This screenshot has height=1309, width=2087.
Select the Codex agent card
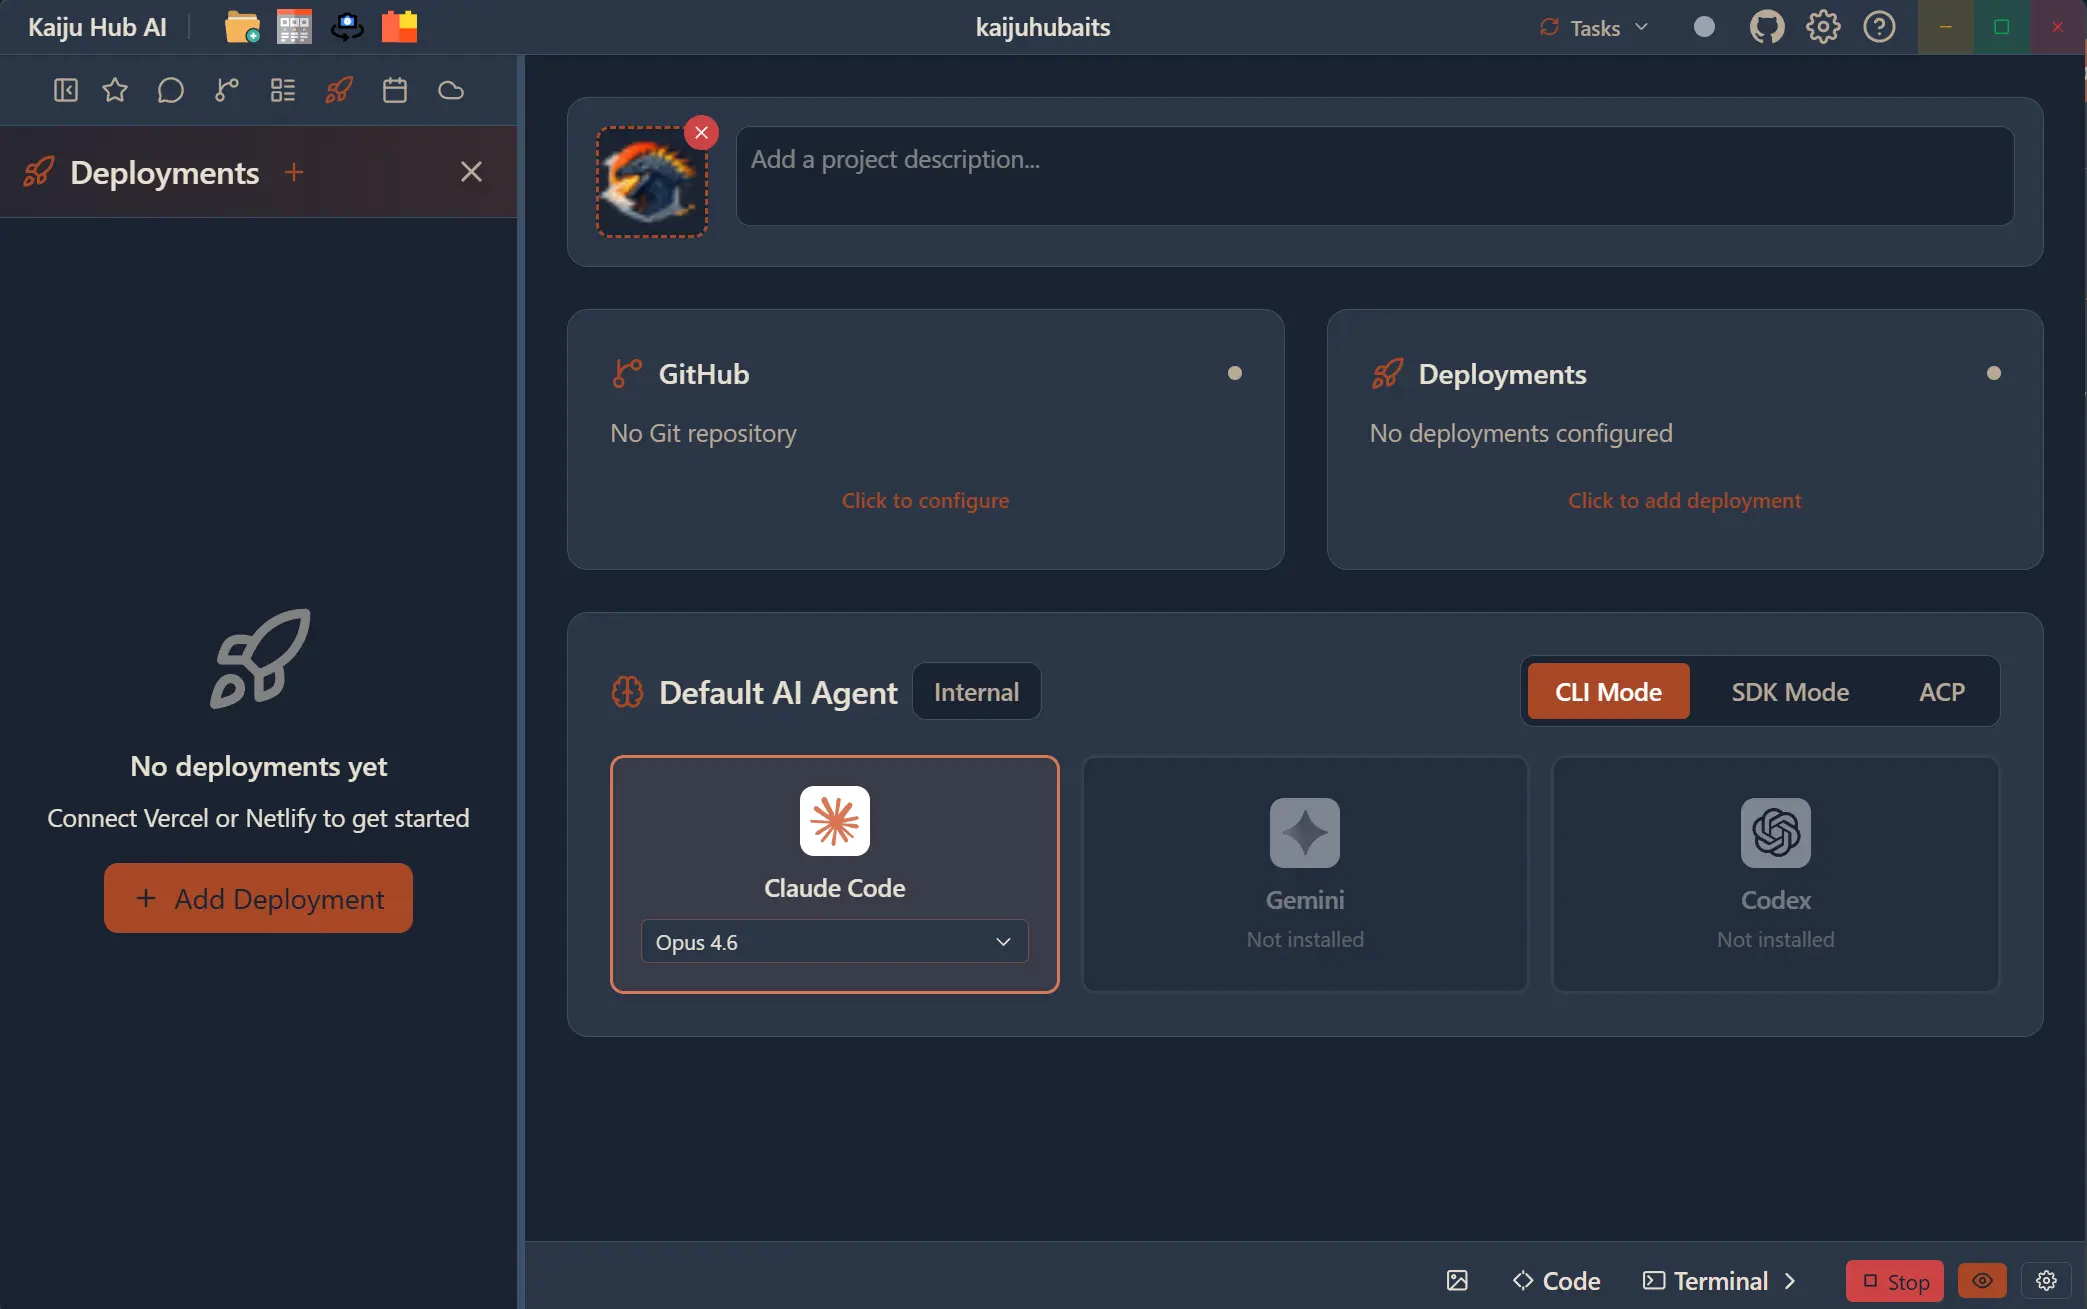[1775, 874]
